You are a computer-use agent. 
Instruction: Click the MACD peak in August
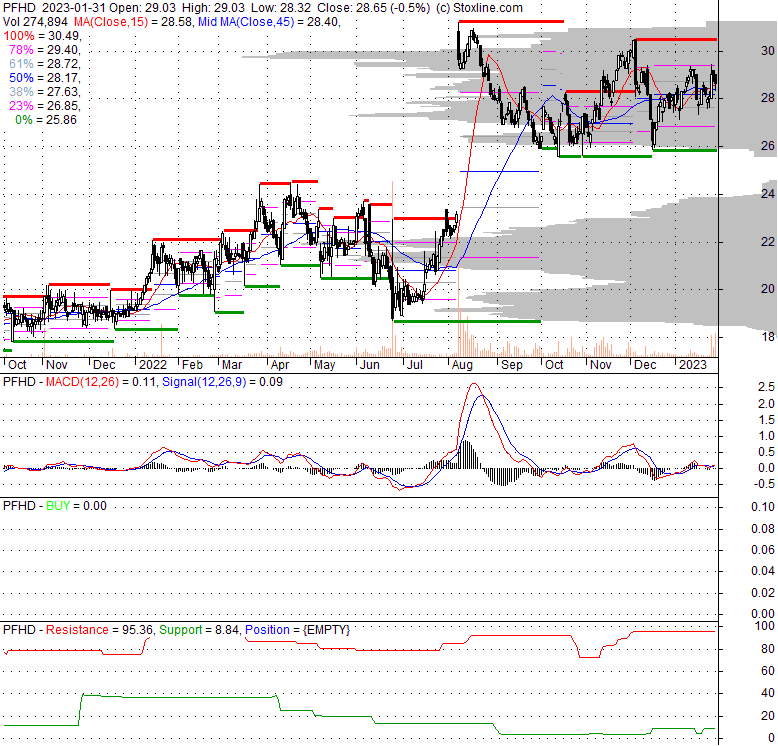tap(474, 384)
